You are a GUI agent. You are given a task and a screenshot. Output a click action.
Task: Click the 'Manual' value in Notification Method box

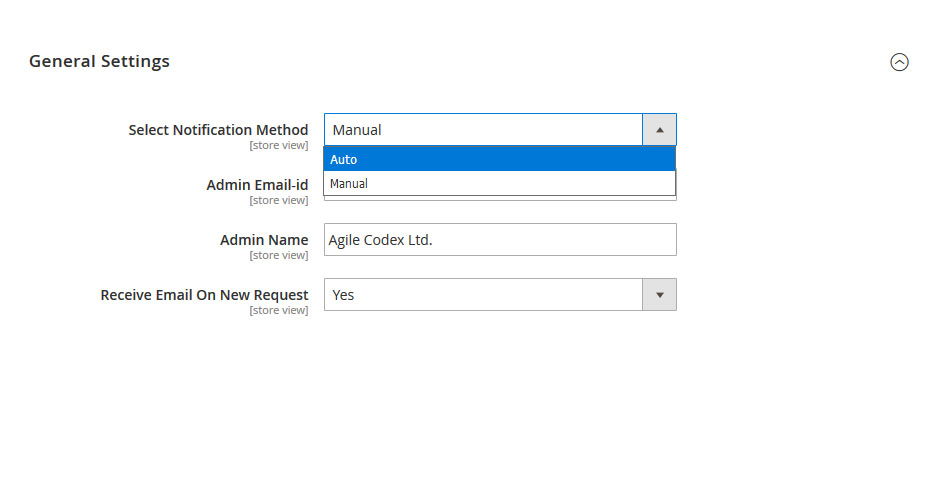point(357,130)
